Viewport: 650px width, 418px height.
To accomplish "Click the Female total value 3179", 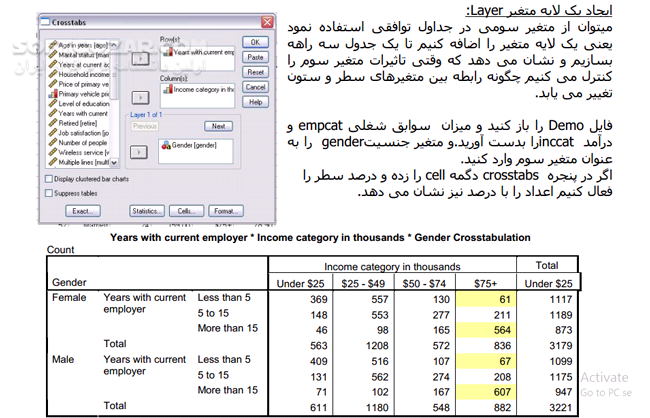I will (x=560, y=345).
